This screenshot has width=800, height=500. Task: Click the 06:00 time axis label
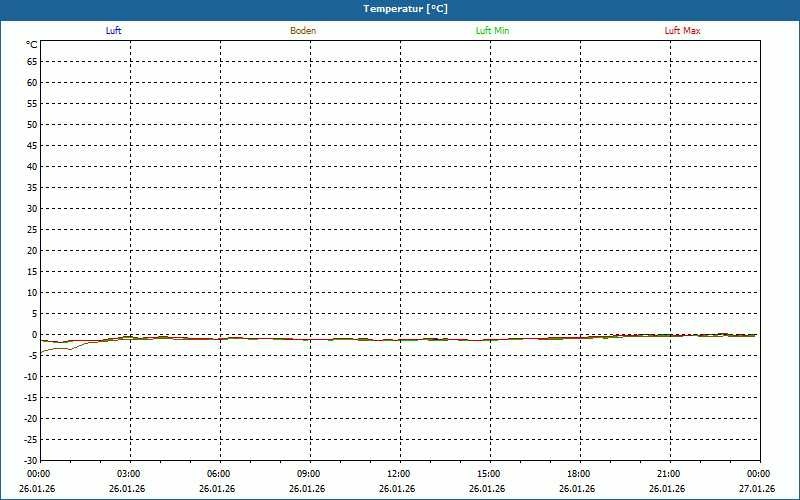(218, 474)
